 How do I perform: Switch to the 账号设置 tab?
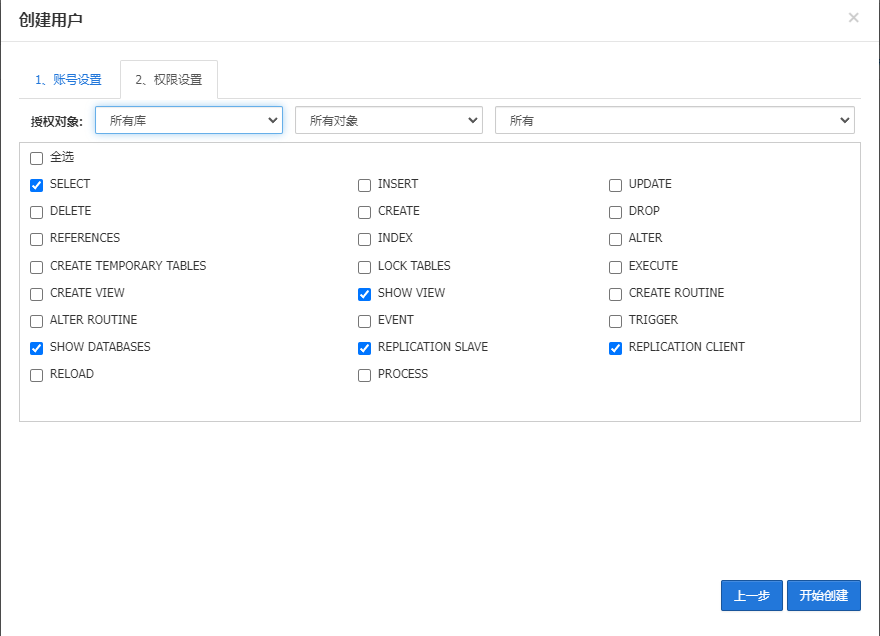point(68,80)
